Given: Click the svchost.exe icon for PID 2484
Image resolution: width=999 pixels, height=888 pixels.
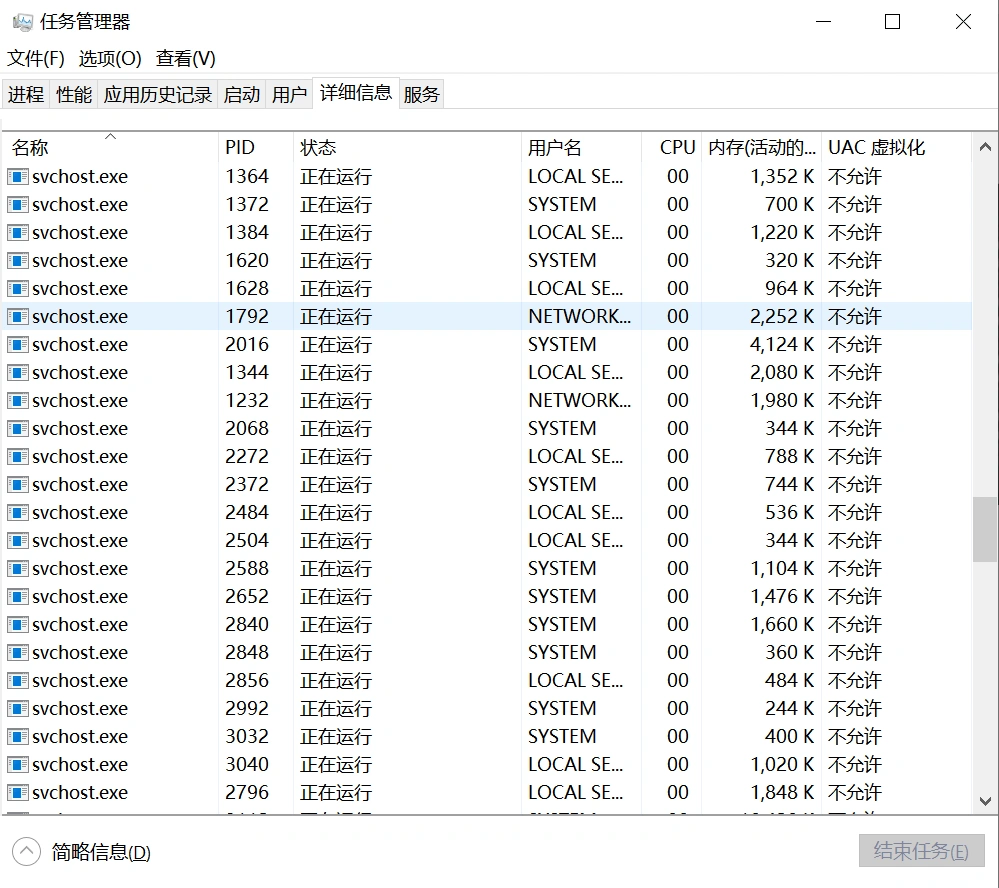Looking at the screenshot, I should (18, 513).
